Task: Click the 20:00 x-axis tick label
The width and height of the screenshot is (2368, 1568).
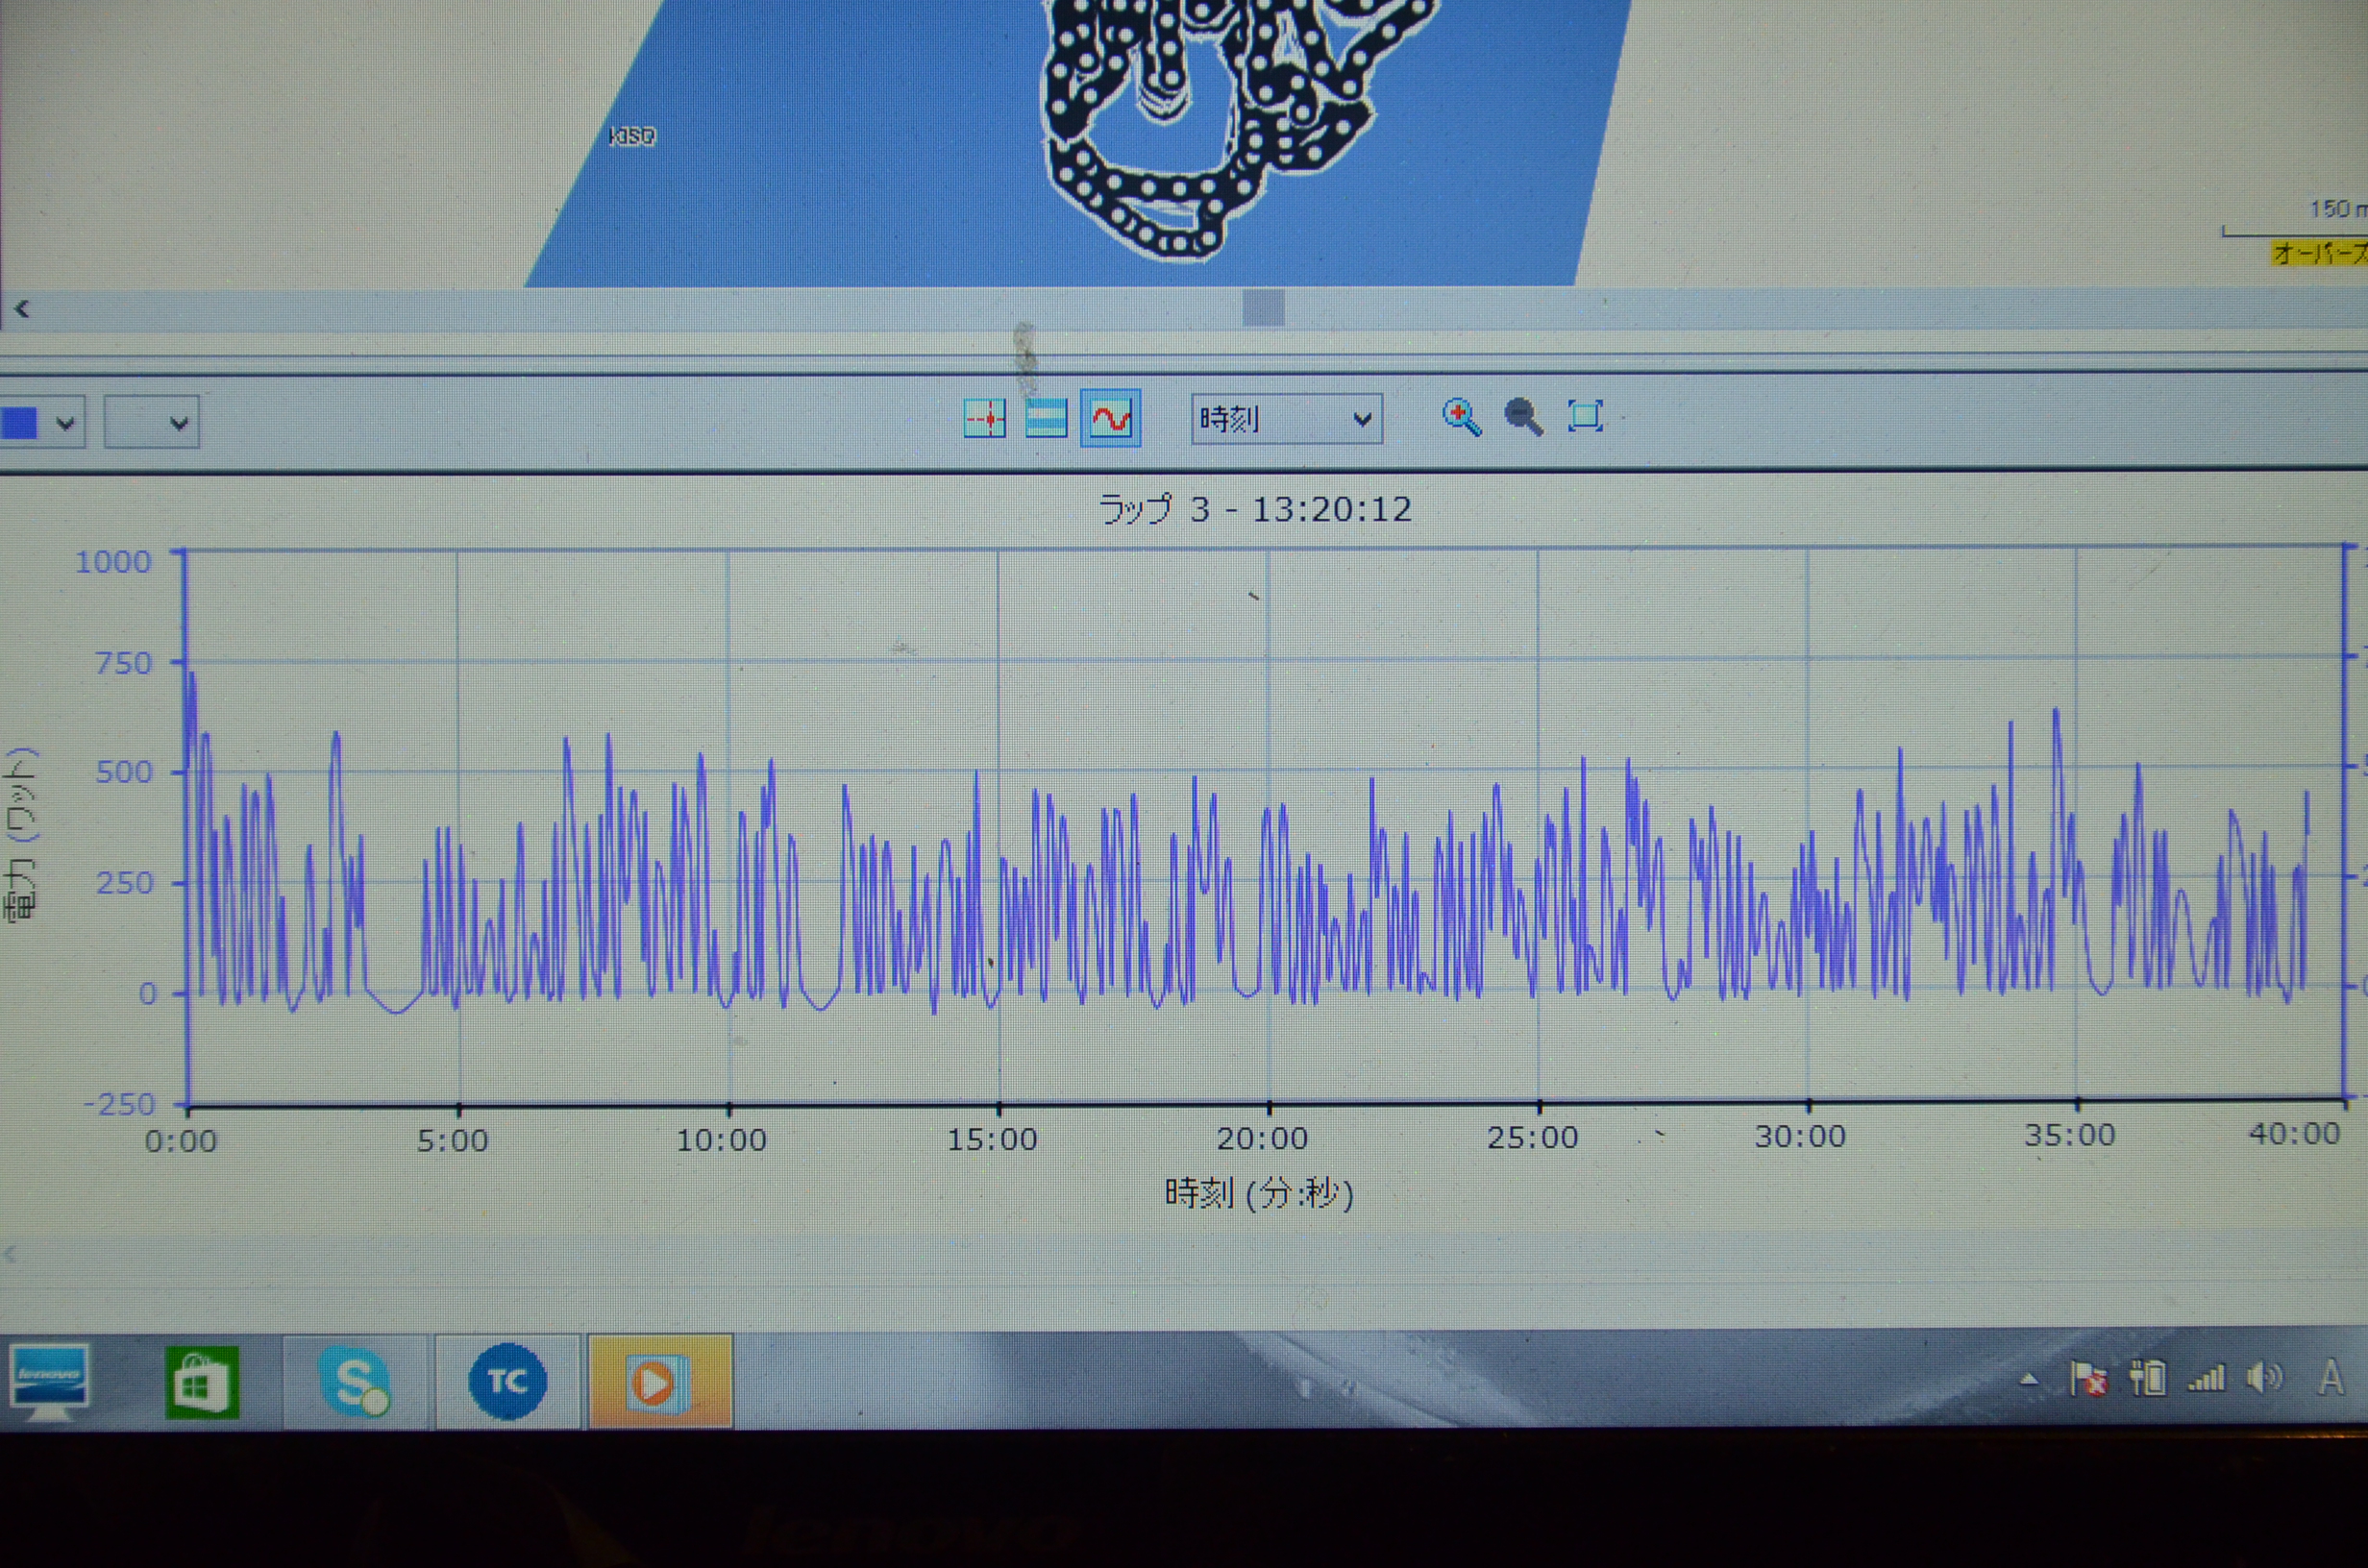Action: [x=1262, y=1138]
